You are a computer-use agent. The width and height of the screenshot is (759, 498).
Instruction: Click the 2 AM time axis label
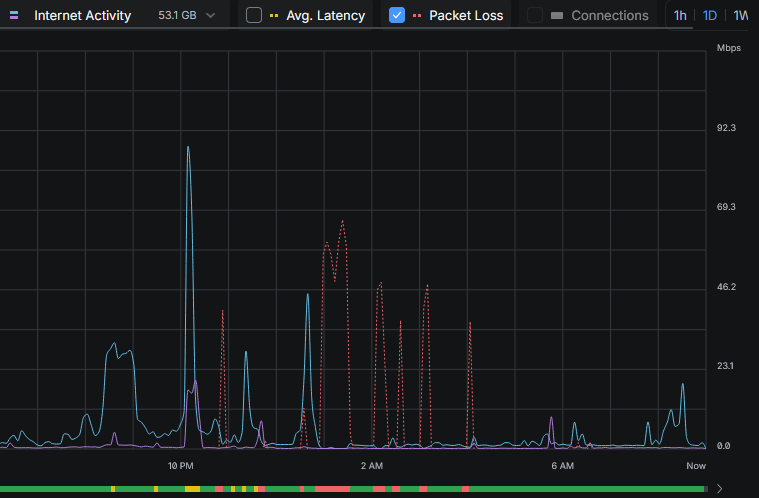click(x=372, y=466)
